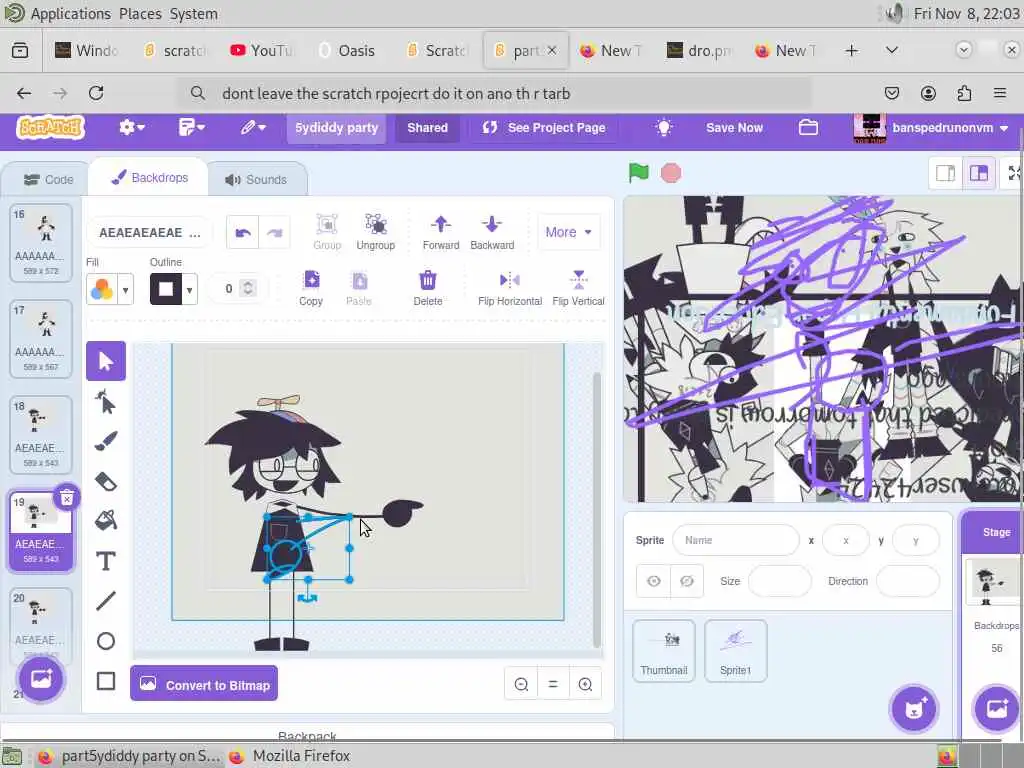Select the Circle tool
Viewport: 1024px width, 768px height.
106,641
